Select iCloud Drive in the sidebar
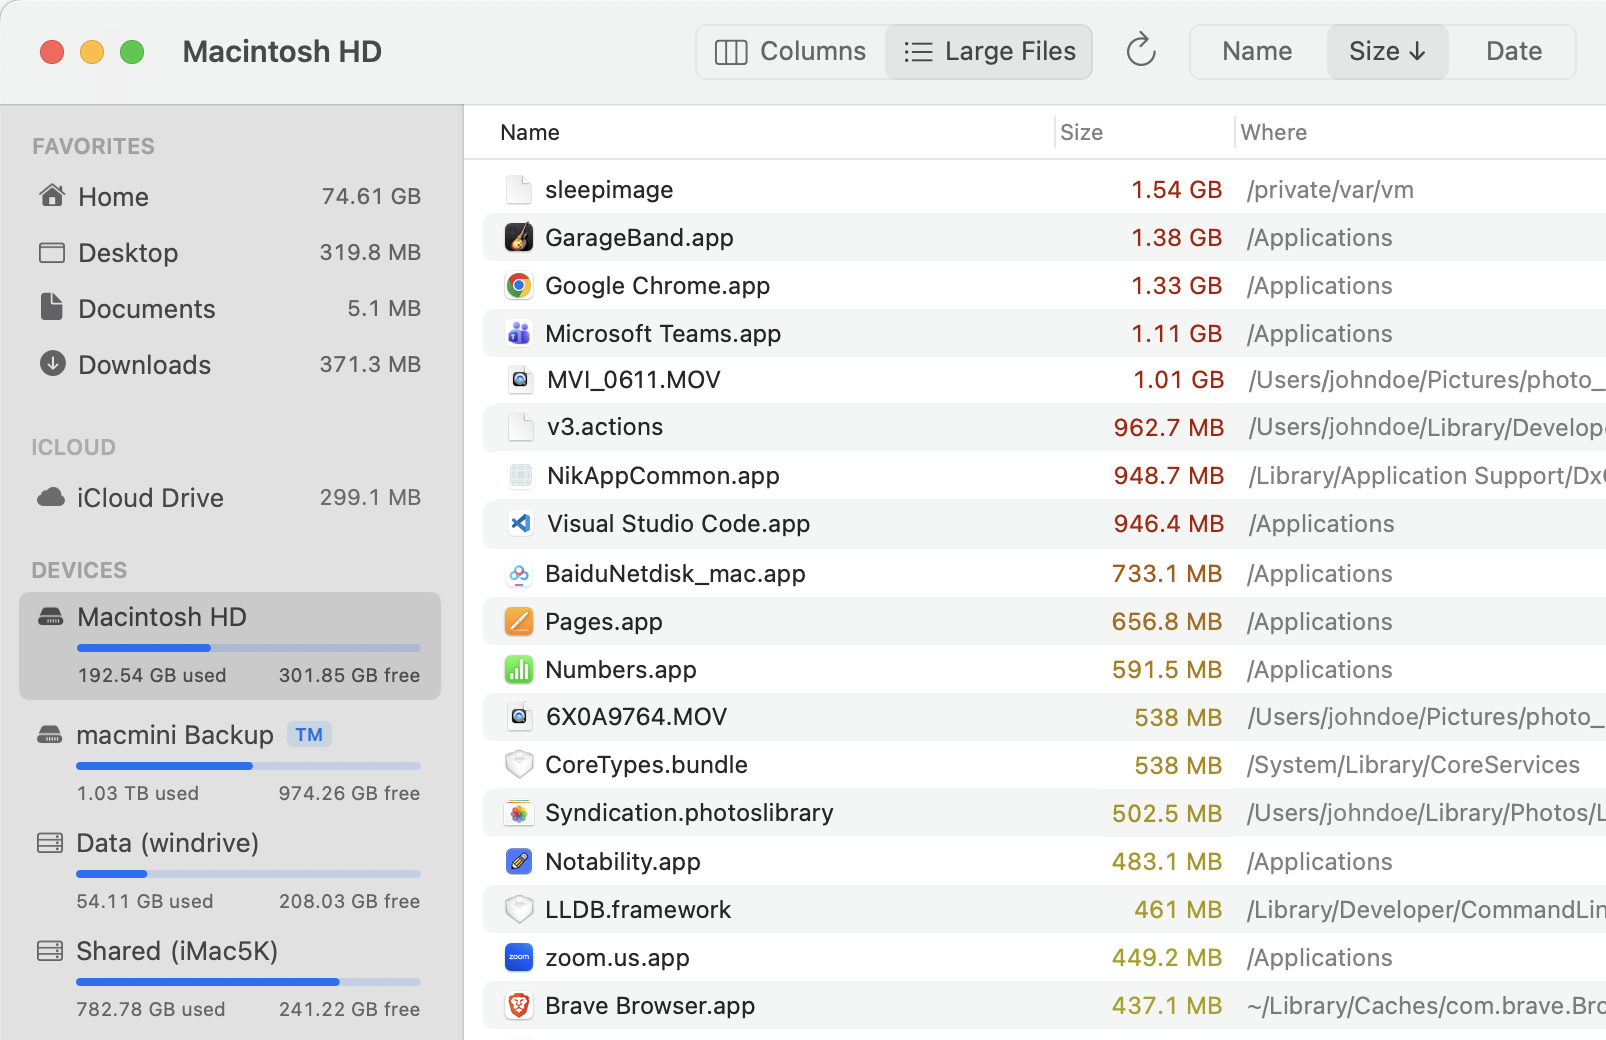The width and height of the screenshot is (1606, 1040). pos(230,497)
